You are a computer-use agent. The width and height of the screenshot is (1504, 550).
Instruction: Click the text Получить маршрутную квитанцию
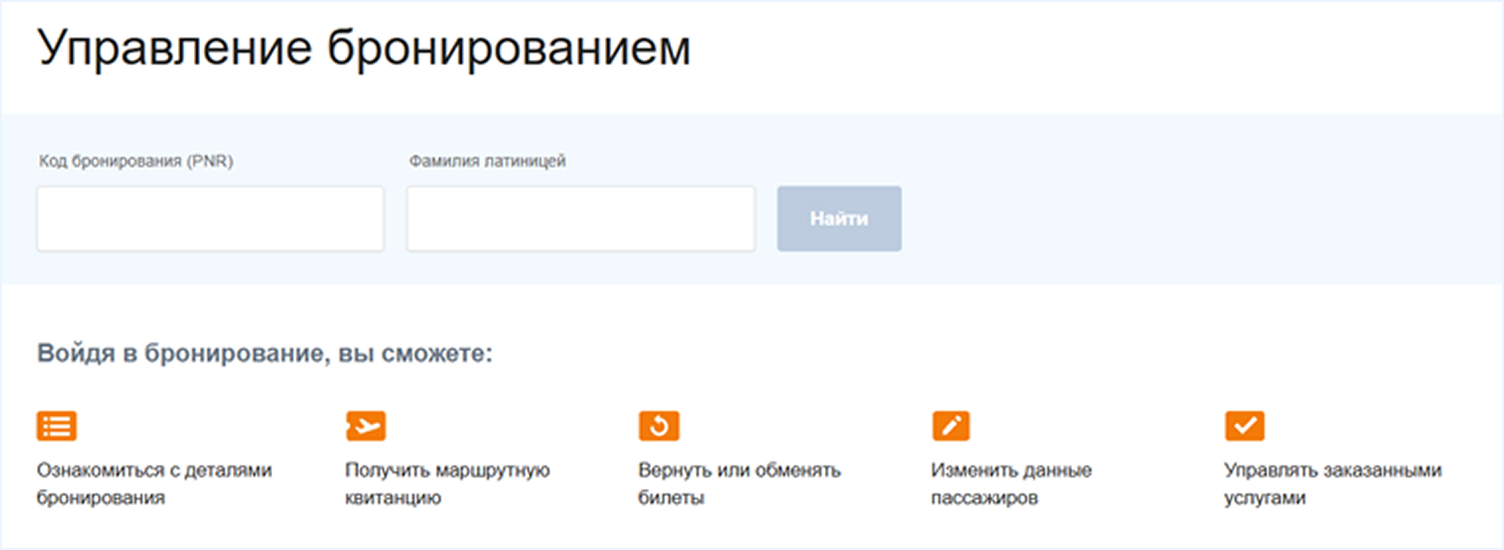[x=448, y=484]
